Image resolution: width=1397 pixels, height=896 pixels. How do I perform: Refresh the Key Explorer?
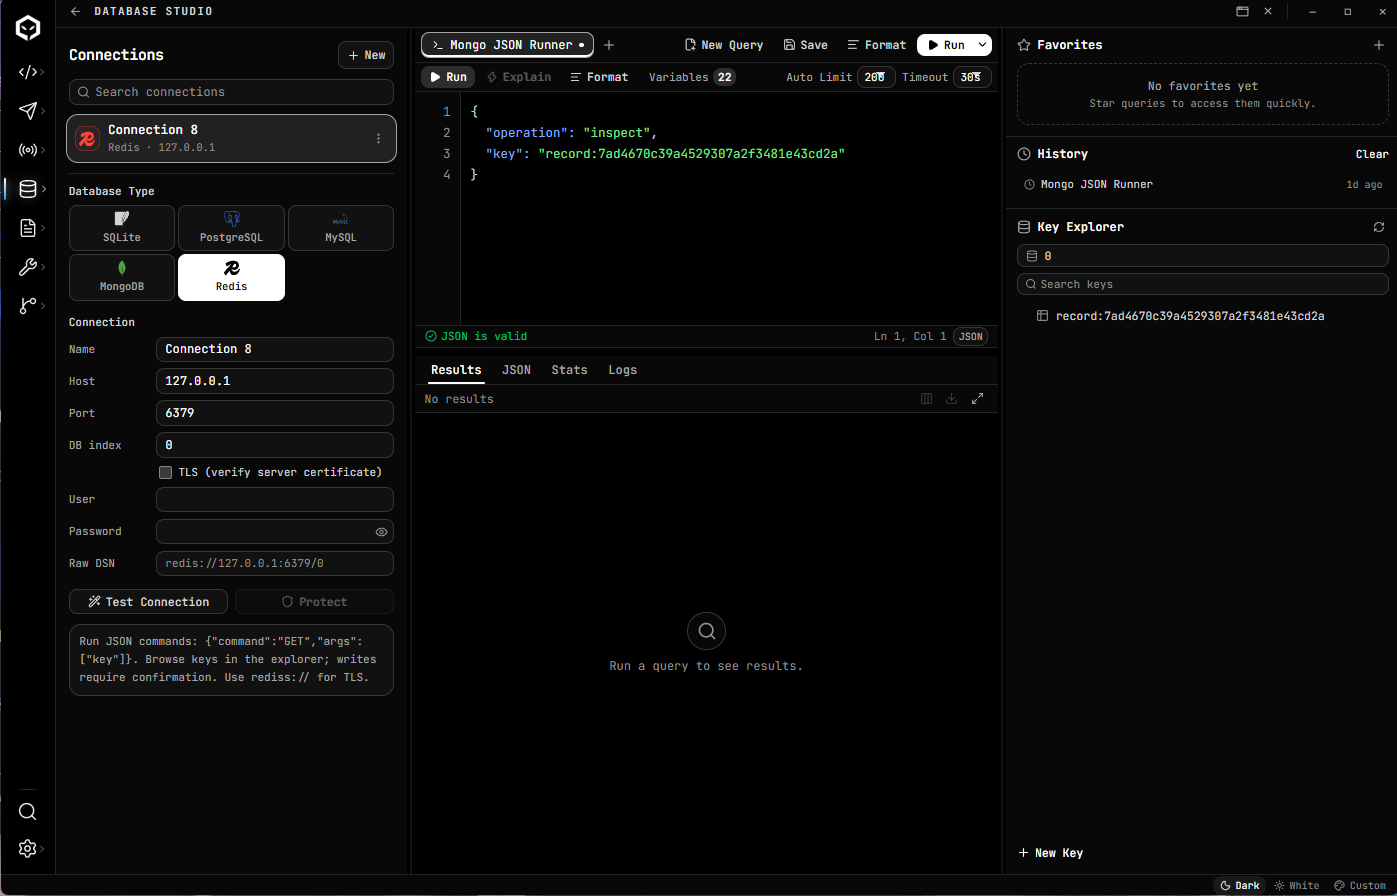pos(1379,227)
